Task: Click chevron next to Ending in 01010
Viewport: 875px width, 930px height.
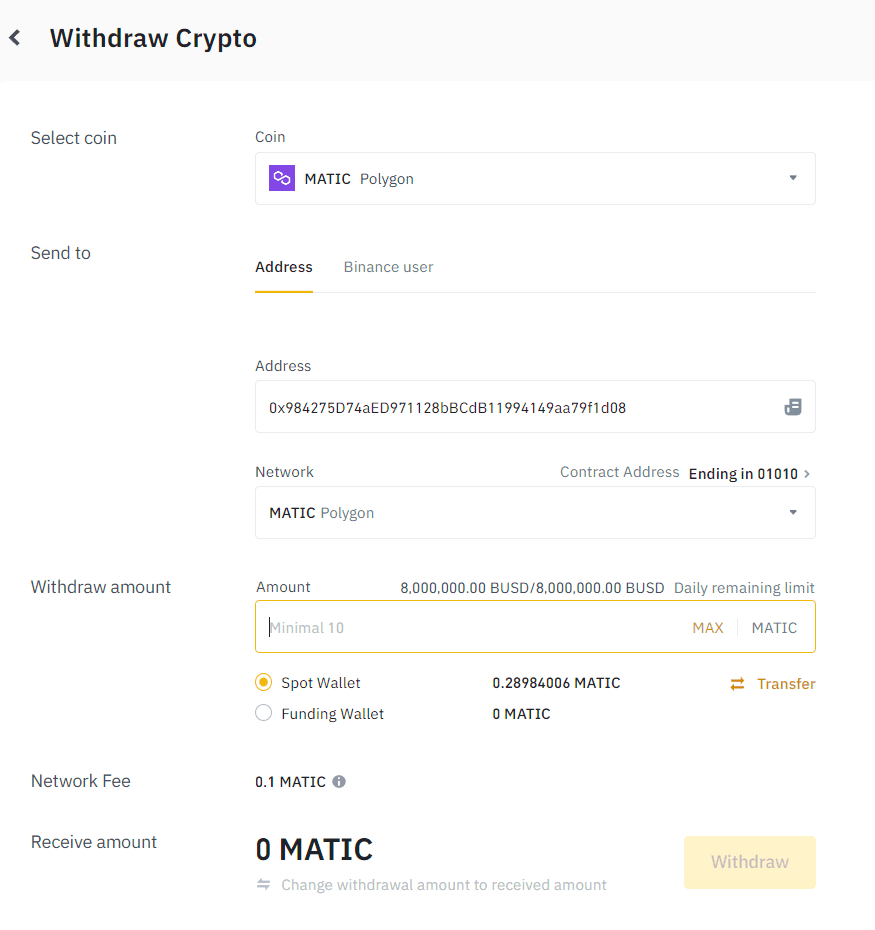Action: pyautogui.click(x=807, y=473)
